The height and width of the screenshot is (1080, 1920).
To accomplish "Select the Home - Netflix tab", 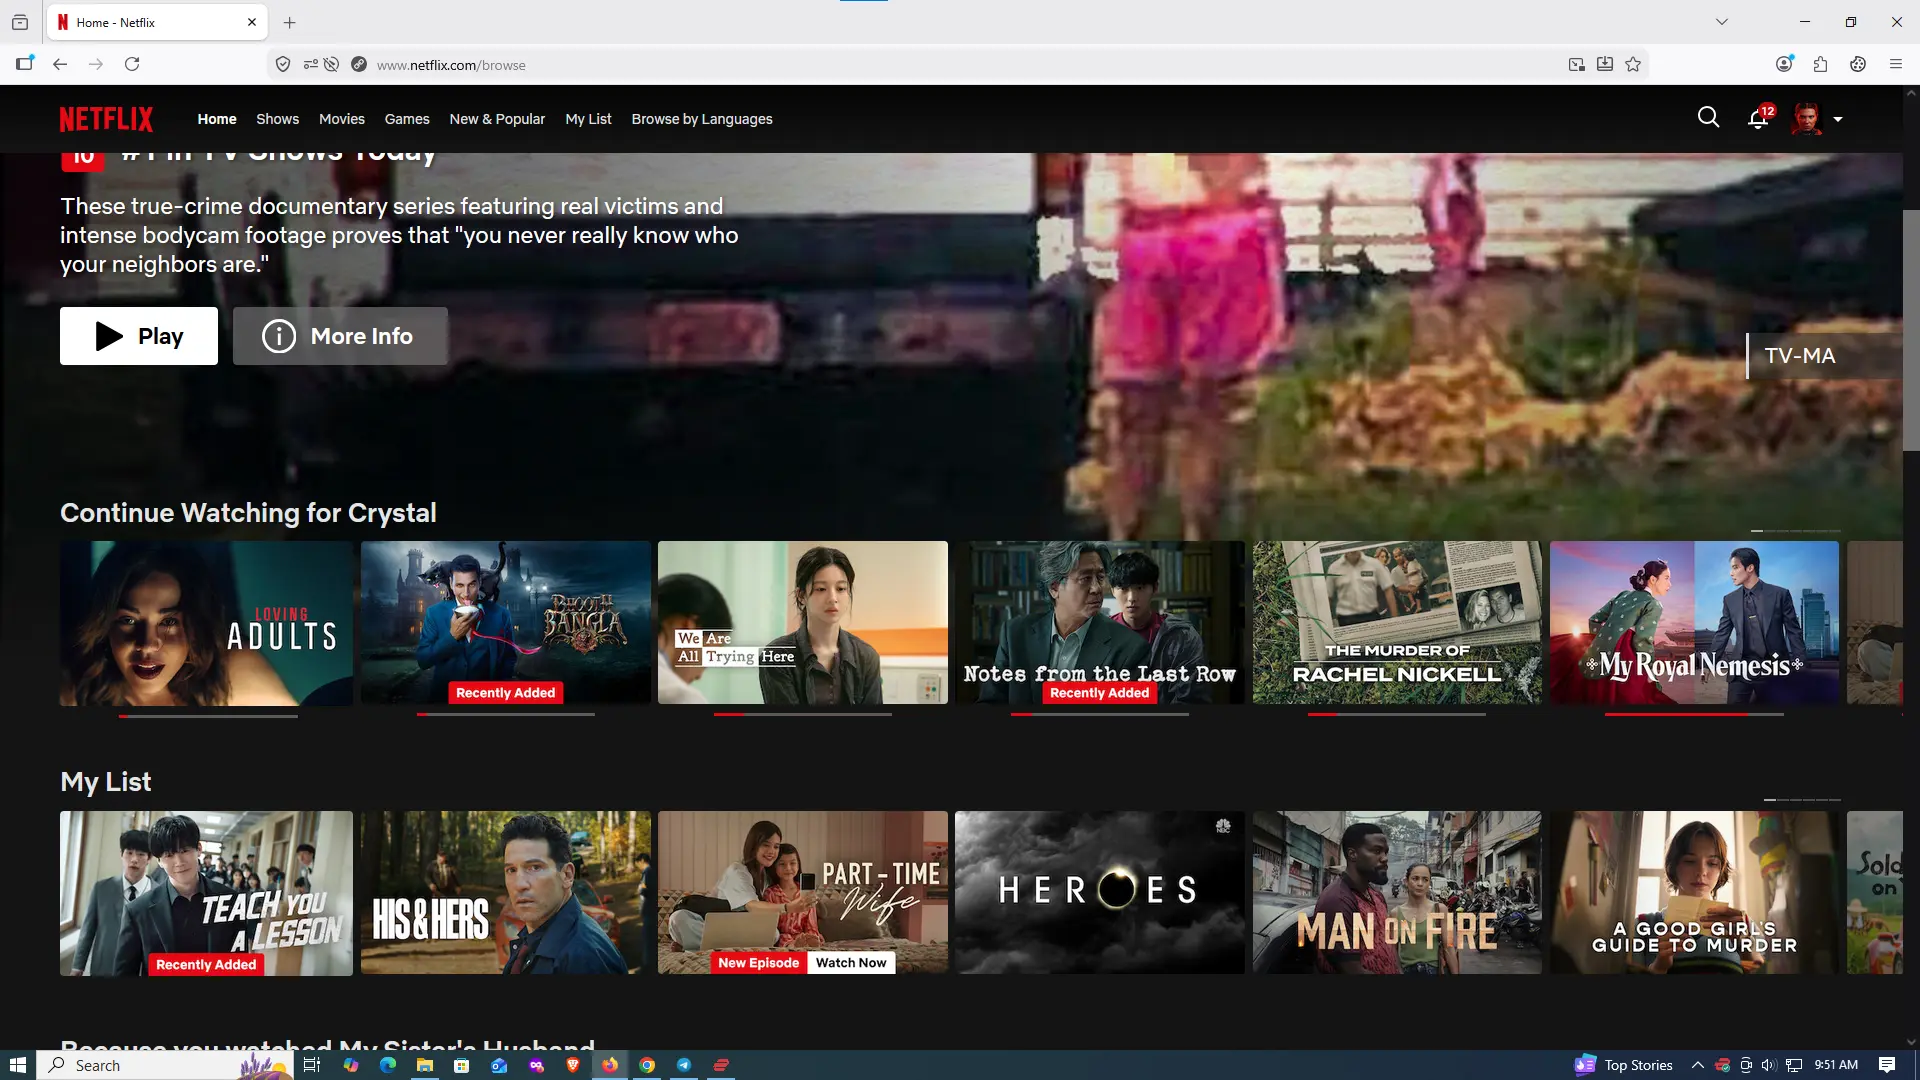I will 157,22.
